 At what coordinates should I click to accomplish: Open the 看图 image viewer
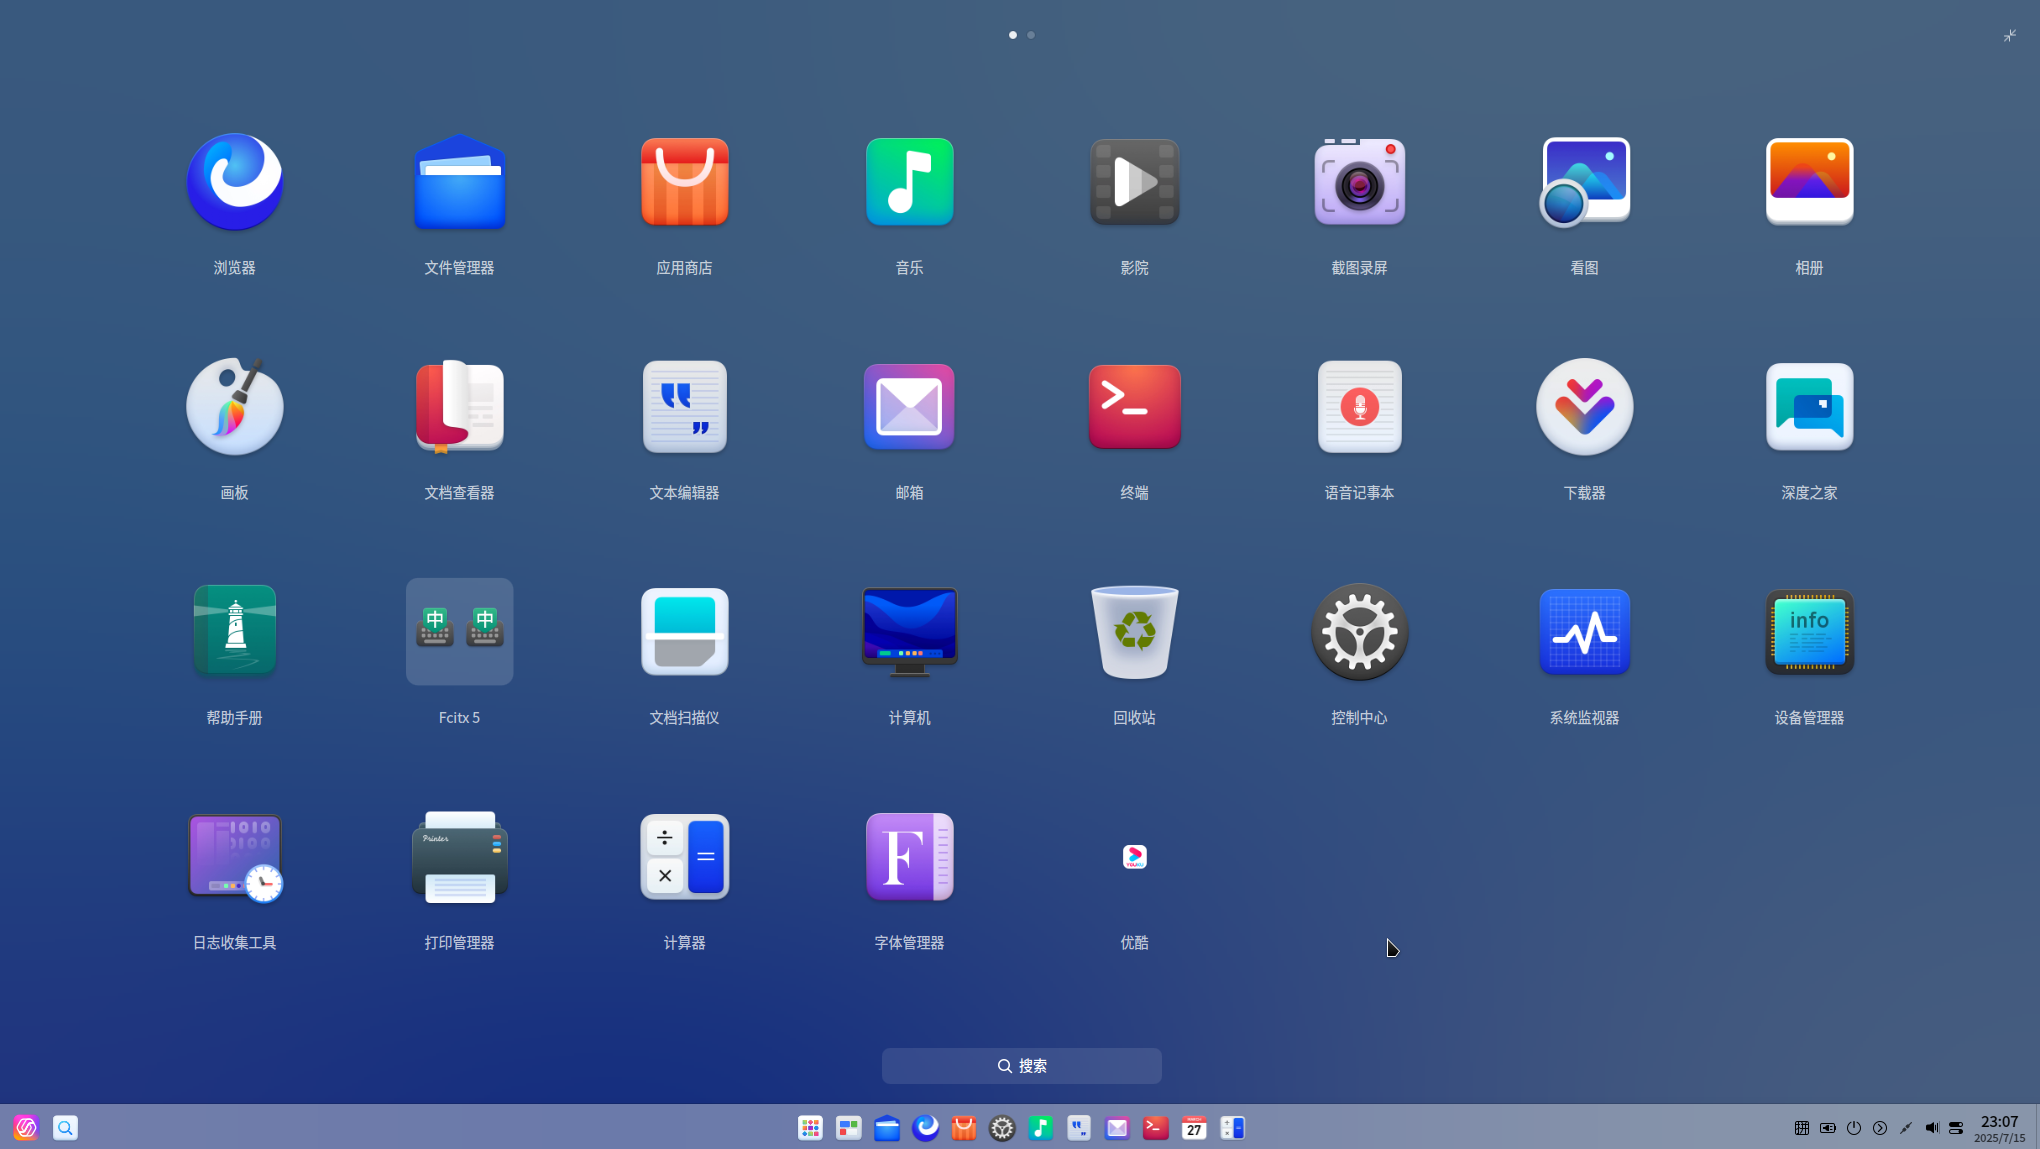1584,182
